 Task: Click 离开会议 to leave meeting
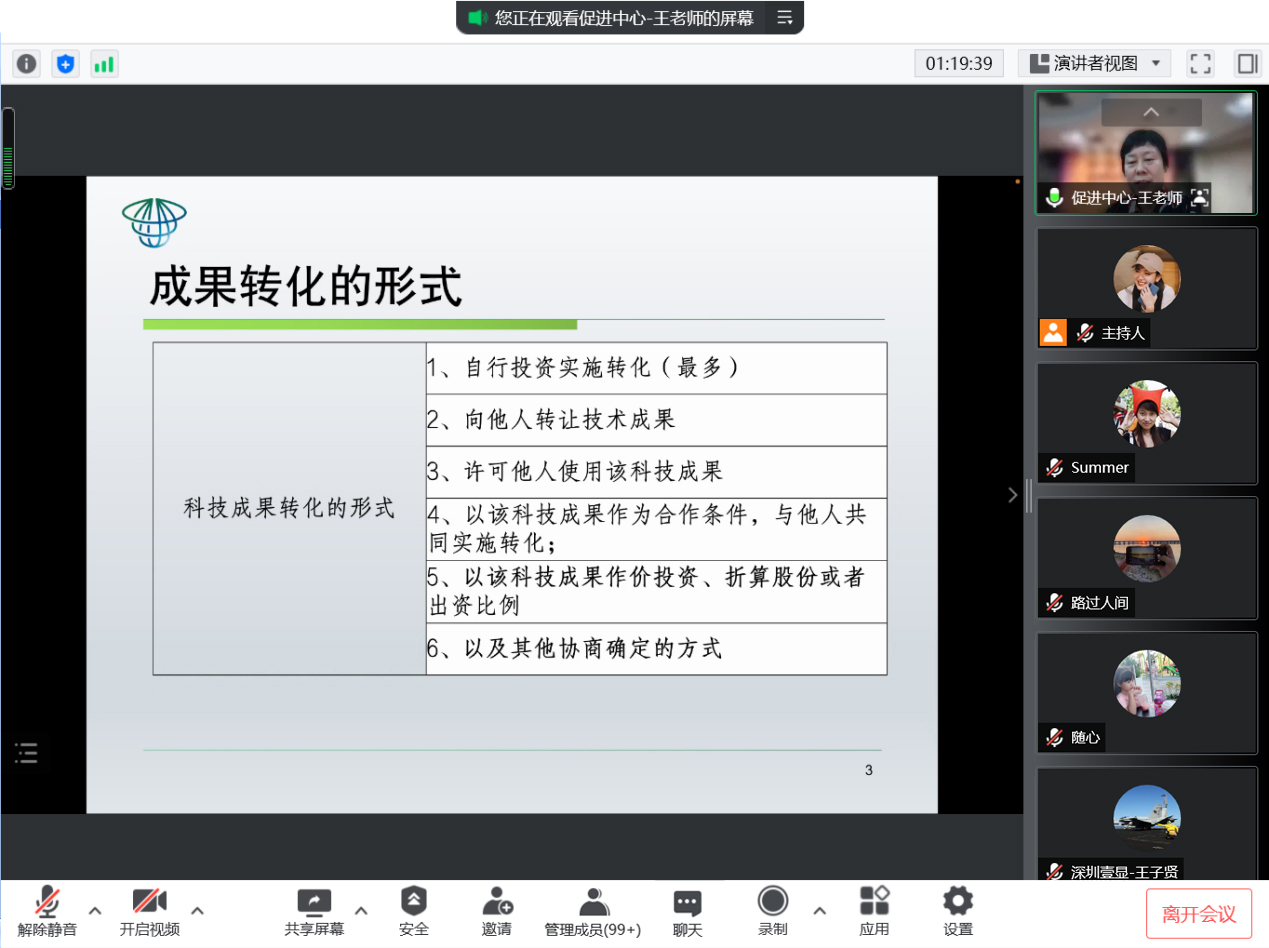1198,914
